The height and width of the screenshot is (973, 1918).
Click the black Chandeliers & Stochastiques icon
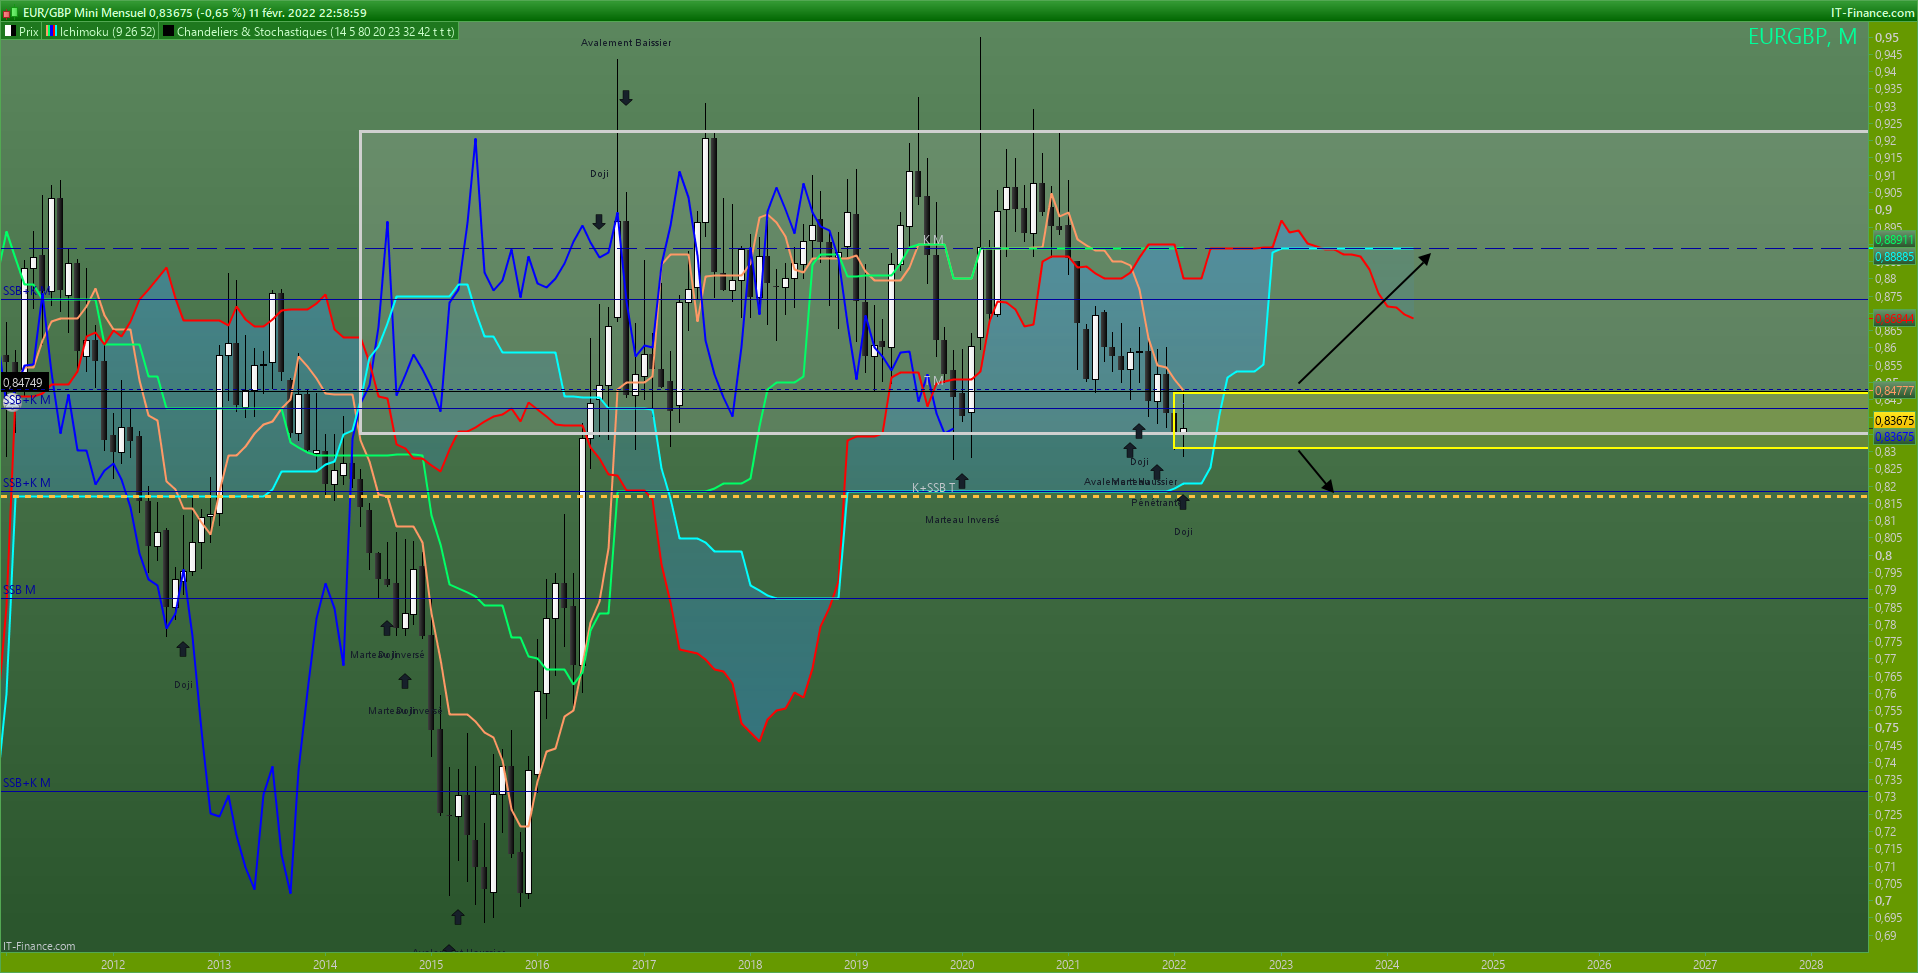click(x=168, y=31)
